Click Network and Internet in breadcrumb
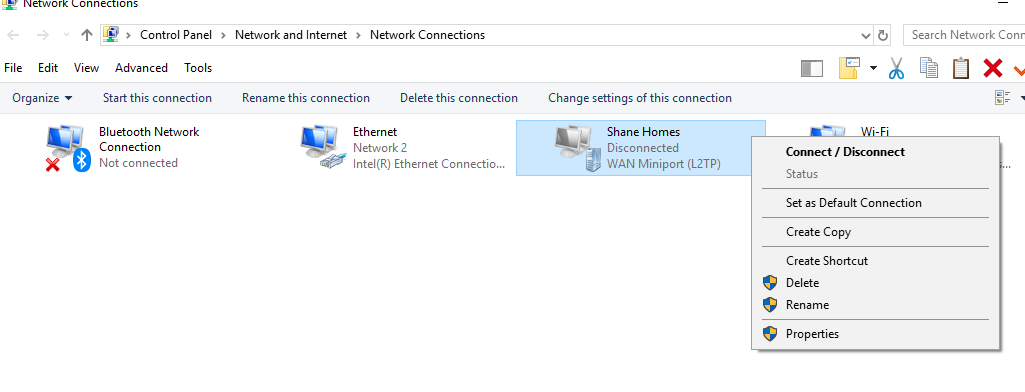This screenshot has width=1025, height=392. coord(291,35)
